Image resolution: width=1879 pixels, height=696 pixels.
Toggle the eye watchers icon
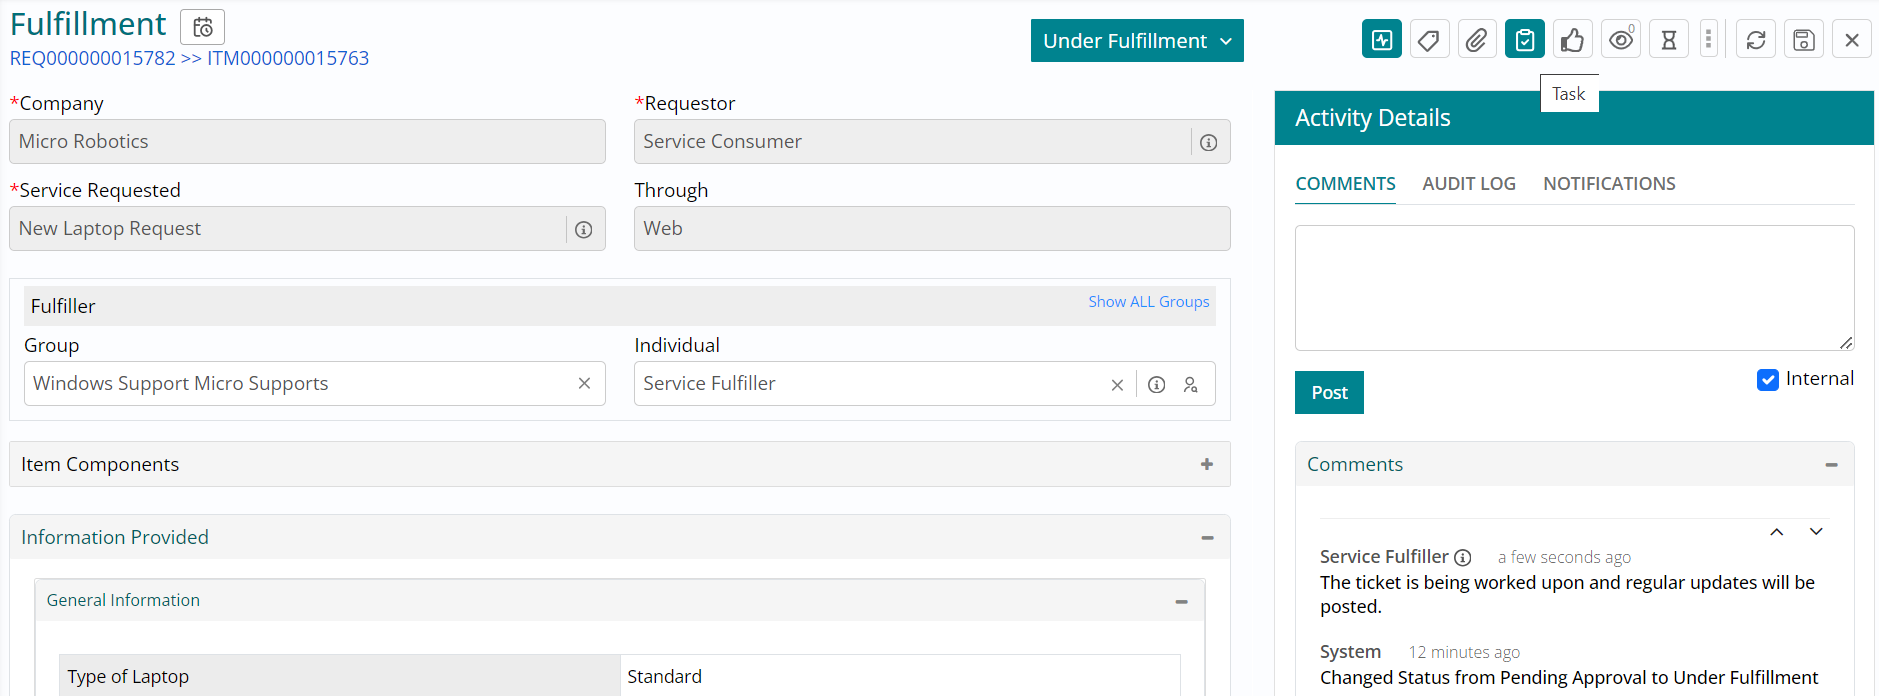(x=1620, y=40)
